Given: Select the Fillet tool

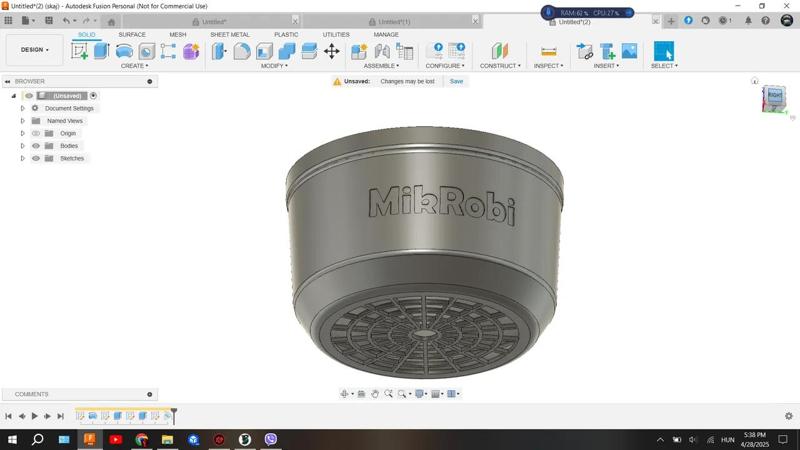Looking at the screenshot, I should click(242, 51).
